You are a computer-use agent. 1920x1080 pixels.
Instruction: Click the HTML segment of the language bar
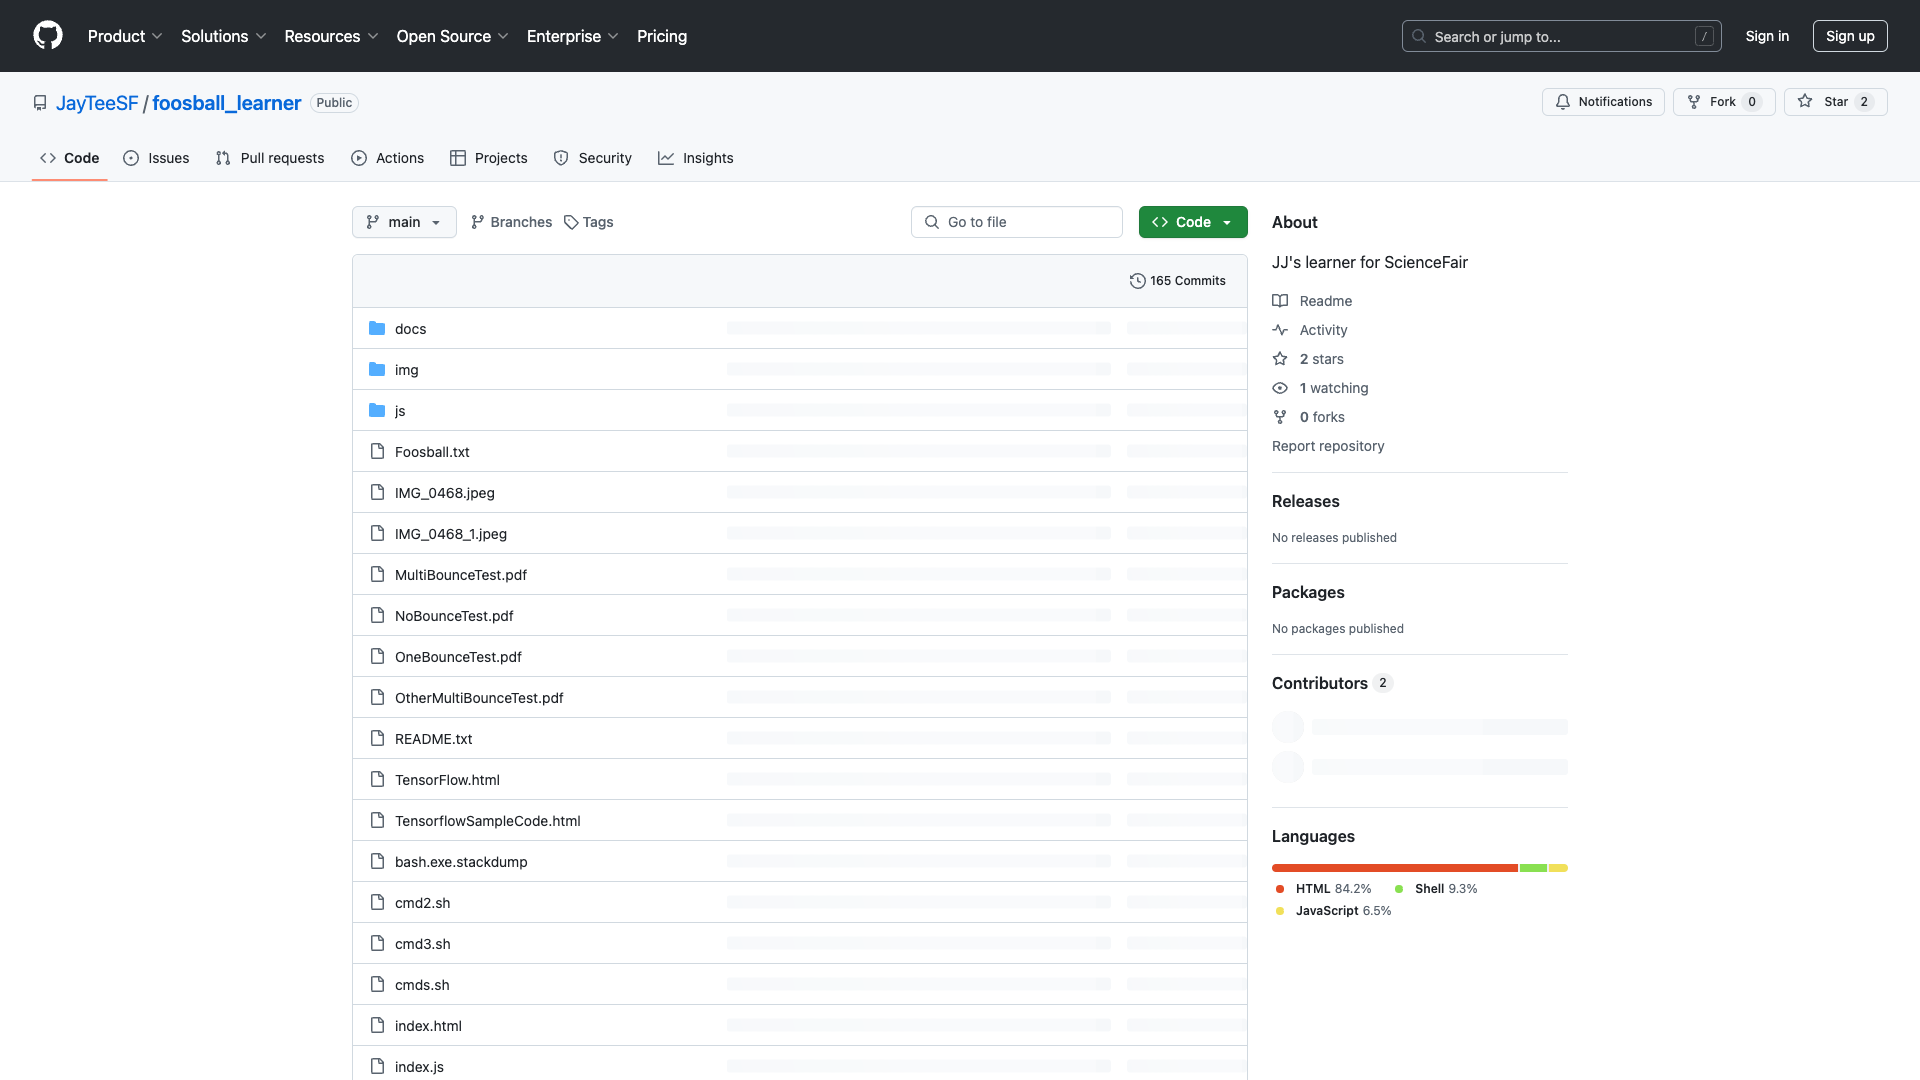click(x=1394, y=868)
